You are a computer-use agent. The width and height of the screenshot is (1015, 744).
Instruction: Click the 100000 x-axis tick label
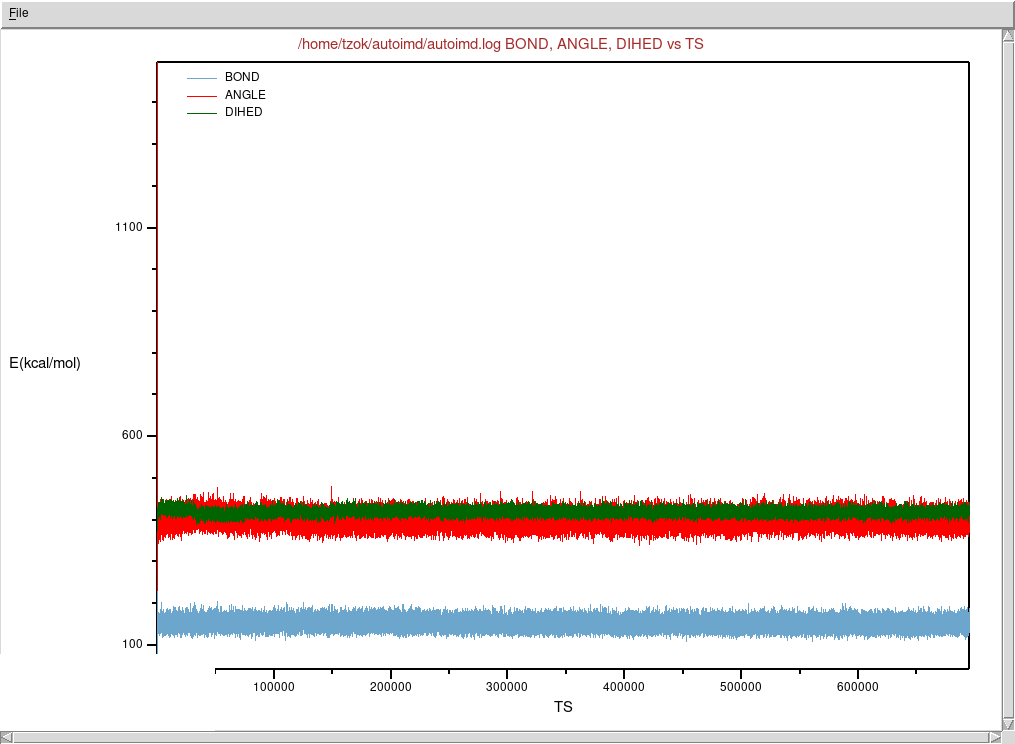pos(274,687)
